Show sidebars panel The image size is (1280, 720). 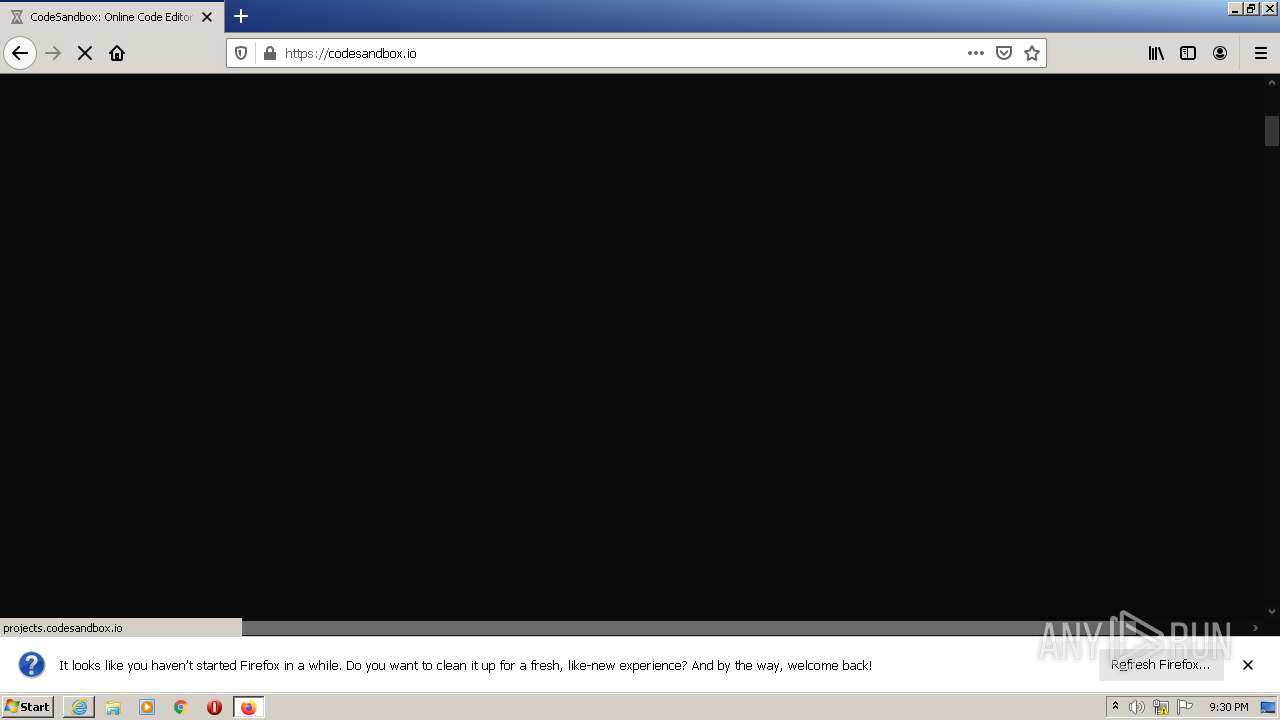[1188, 53]
